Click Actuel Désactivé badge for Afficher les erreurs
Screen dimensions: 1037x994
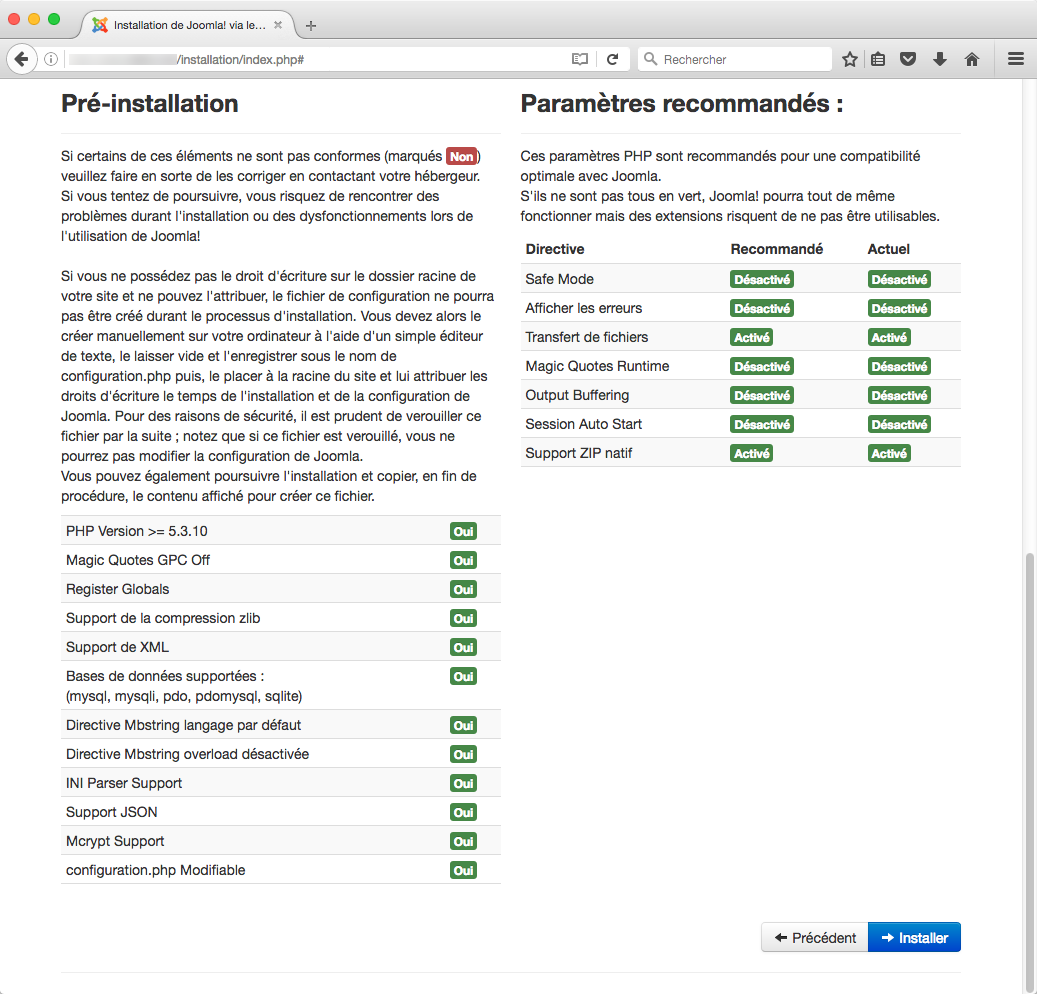point(899,309)
